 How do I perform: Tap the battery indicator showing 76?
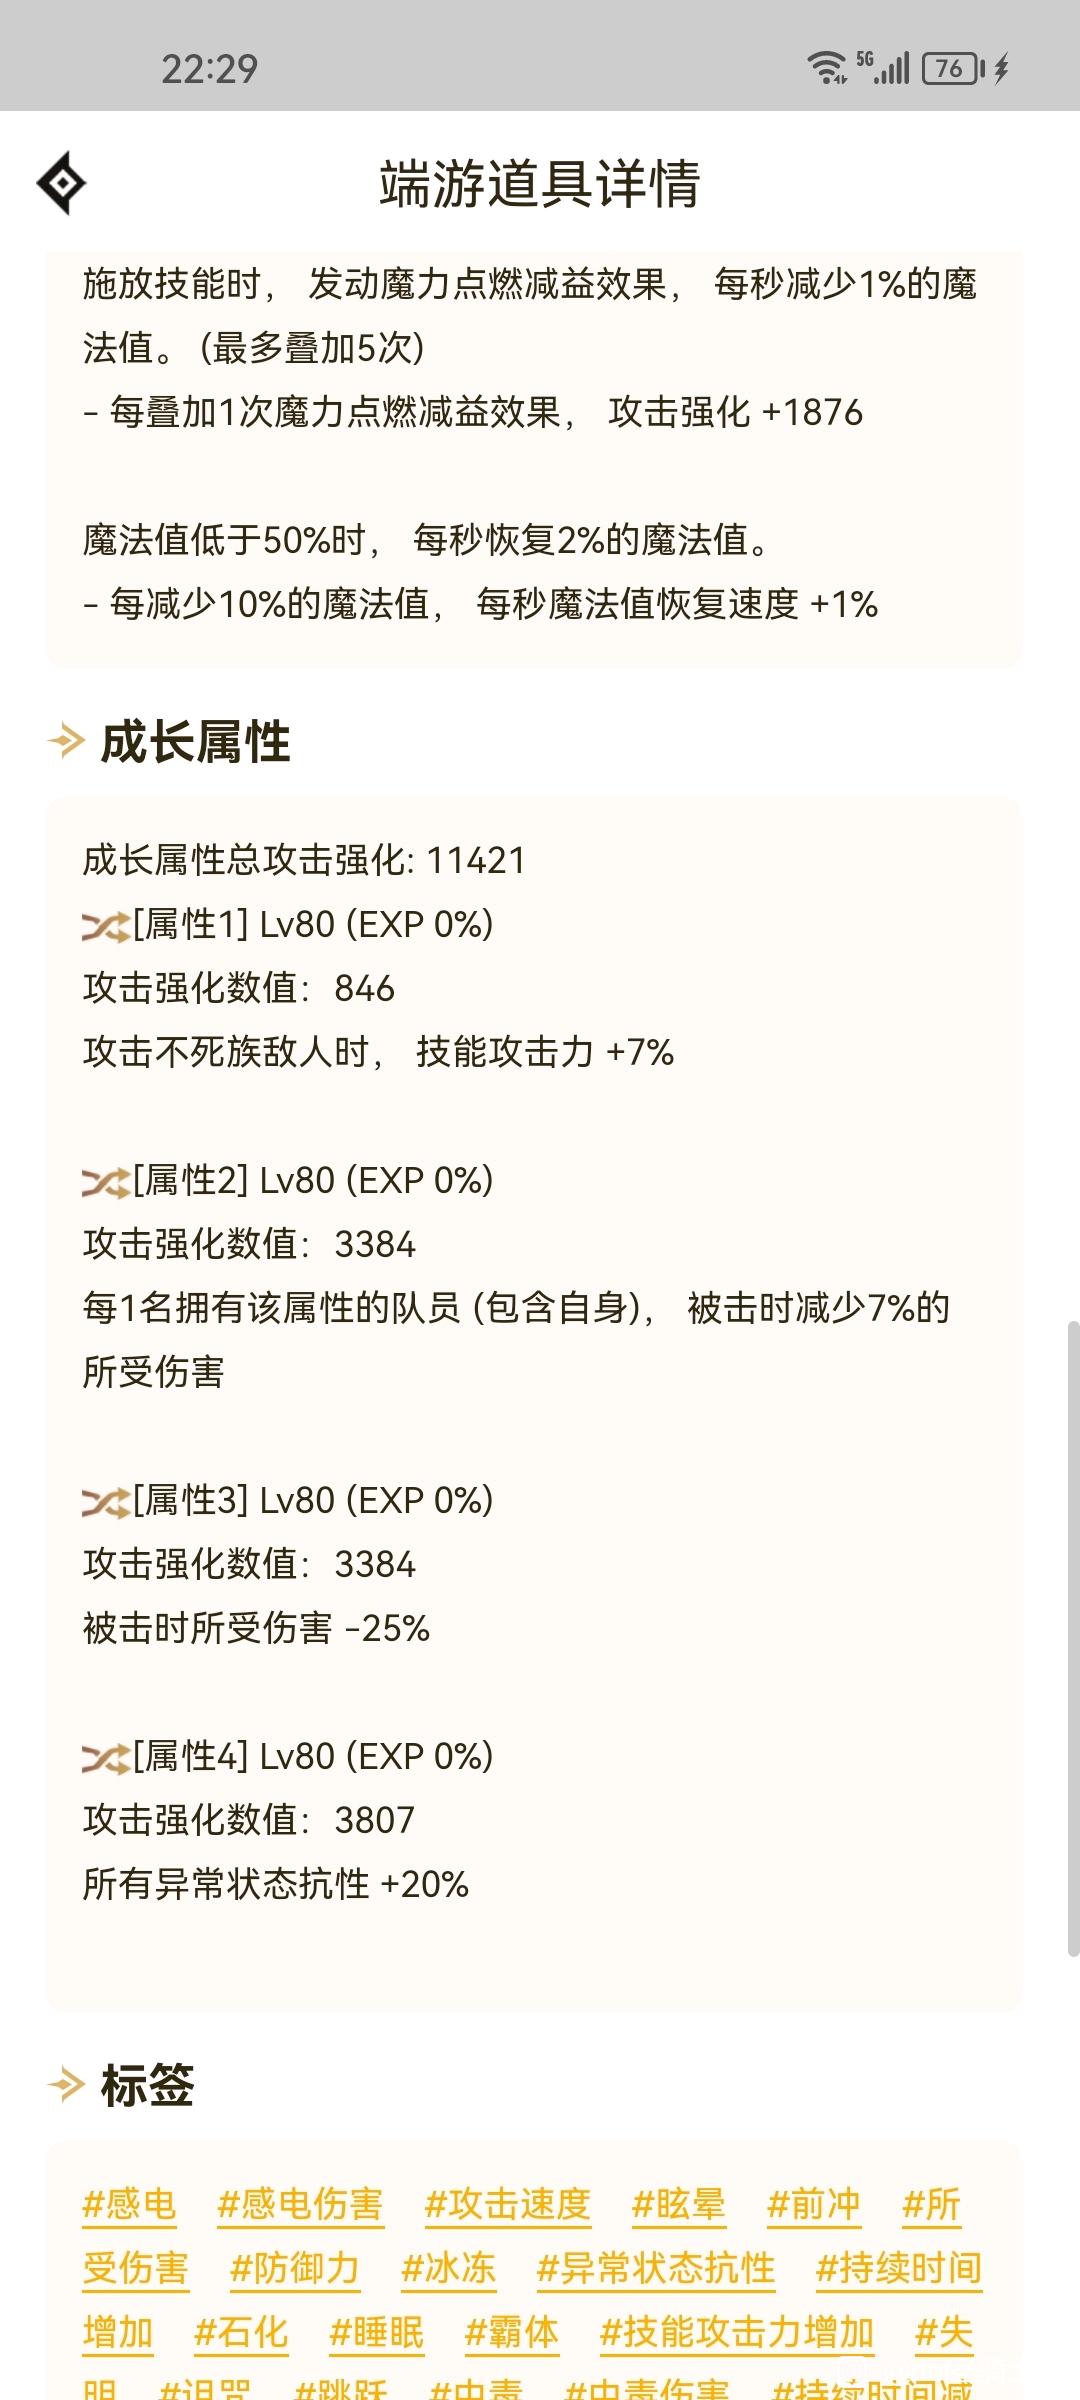[x=953, y=68]
